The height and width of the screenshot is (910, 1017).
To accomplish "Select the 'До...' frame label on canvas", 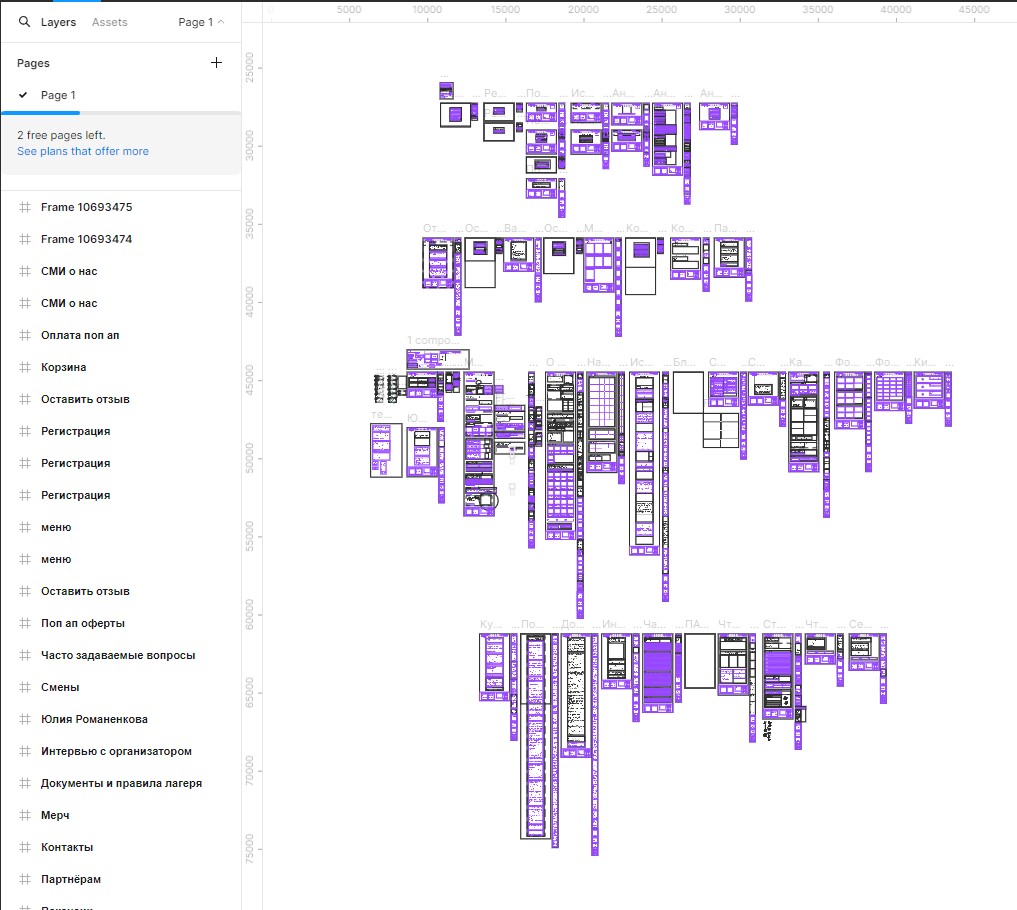I will coord(572,624).
